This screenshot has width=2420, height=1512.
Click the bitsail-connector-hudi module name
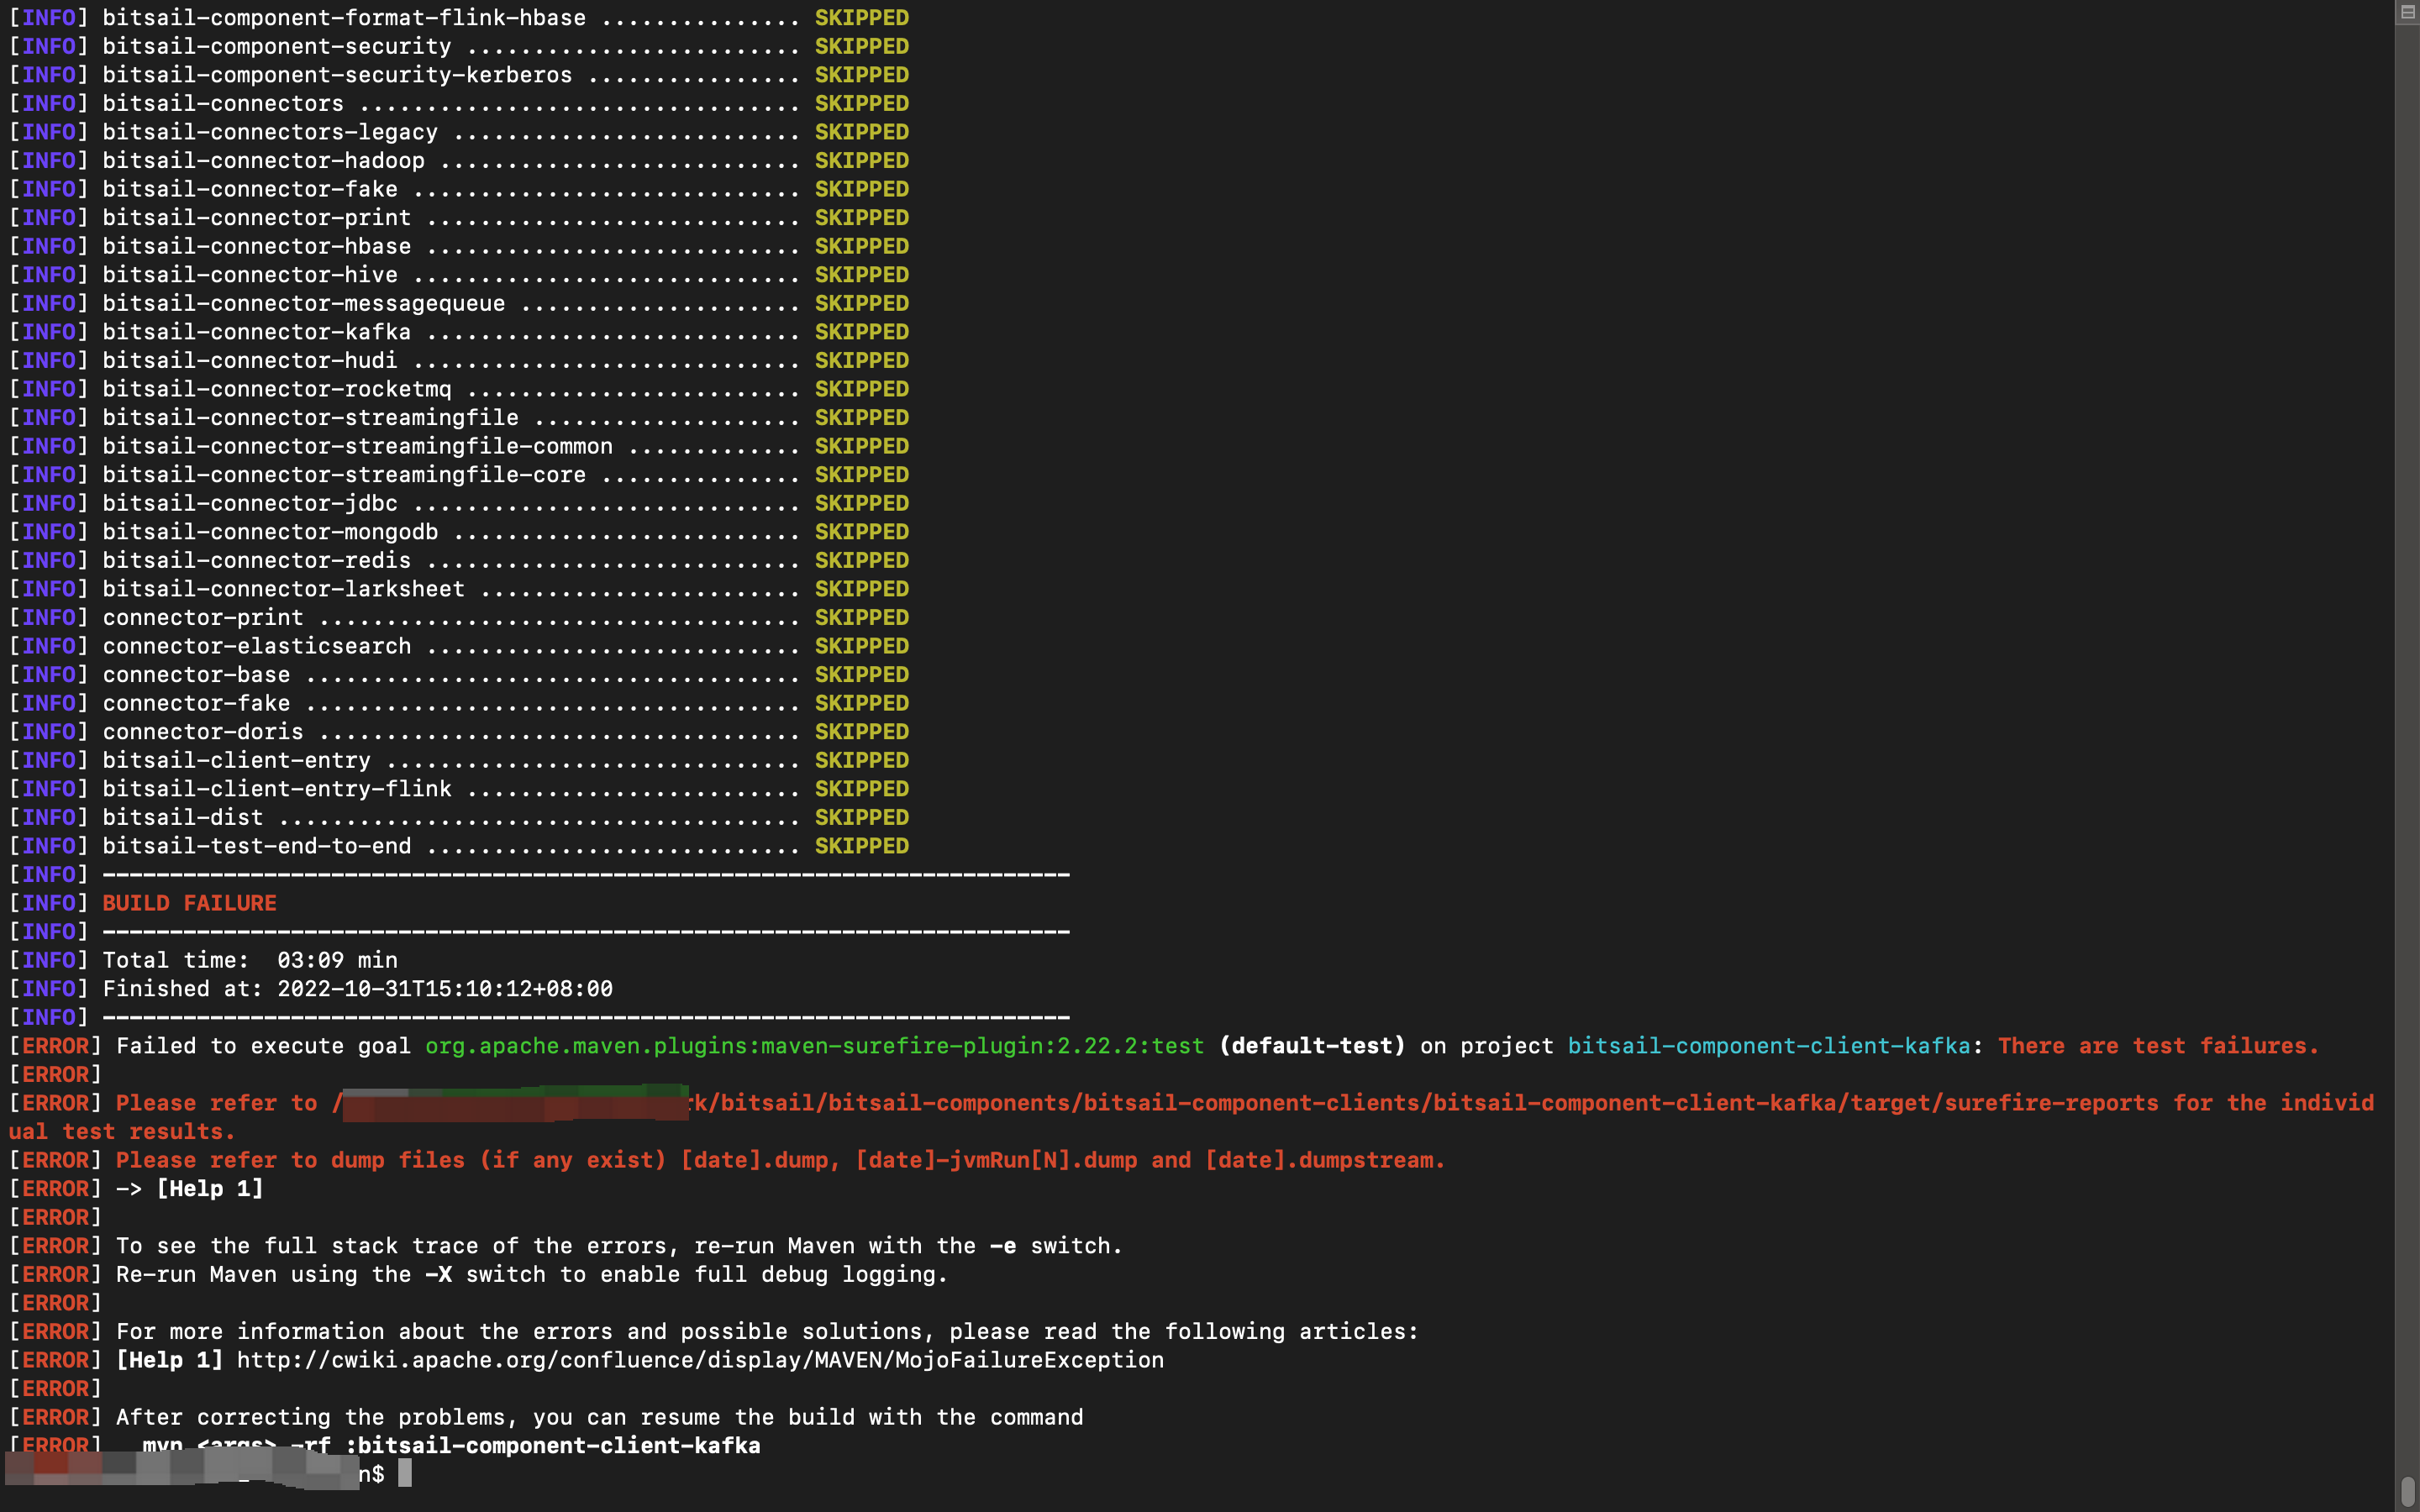[x=250, y=360]
